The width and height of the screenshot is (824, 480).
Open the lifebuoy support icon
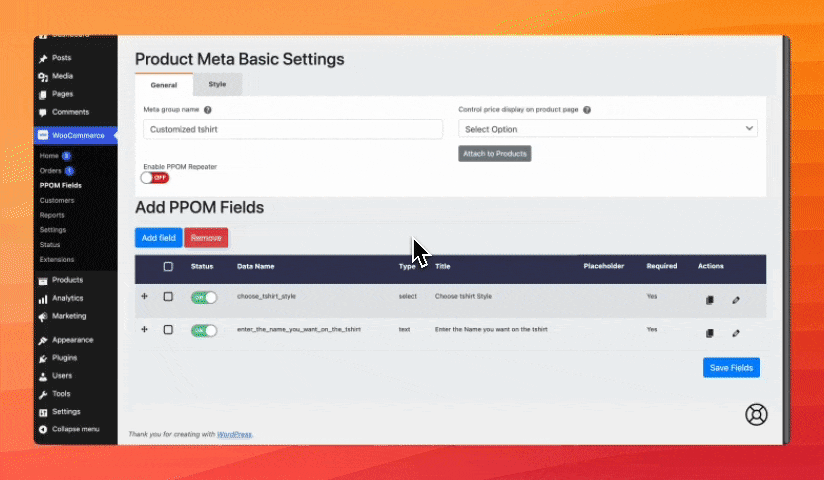pos(756,415)
